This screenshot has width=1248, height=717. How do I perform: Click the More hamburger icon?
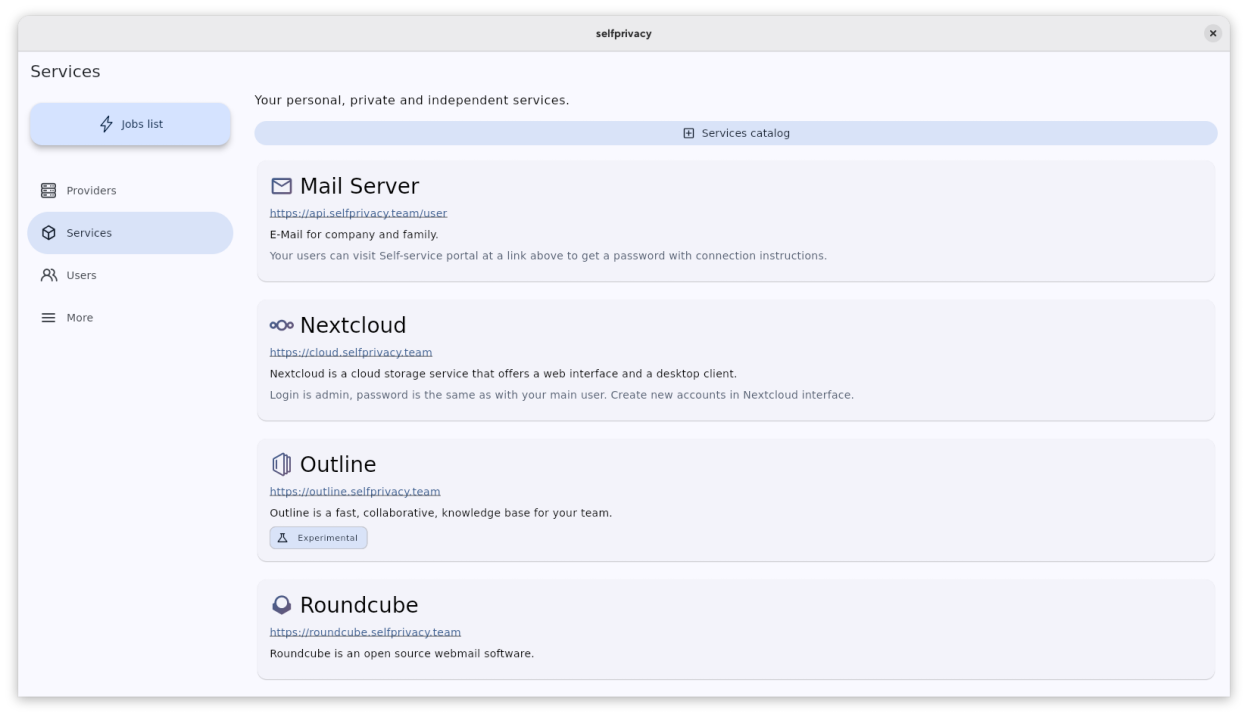tap(48, 318)
